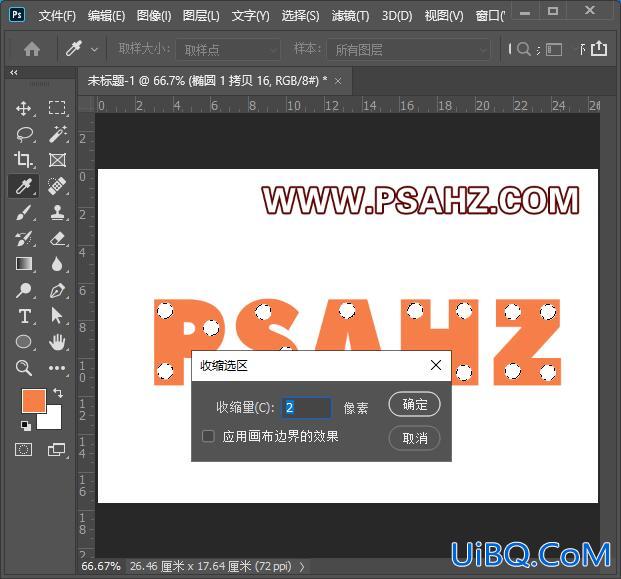The image size is (621, 579).
Task: Click the contract amount input field
Action: 306,408
